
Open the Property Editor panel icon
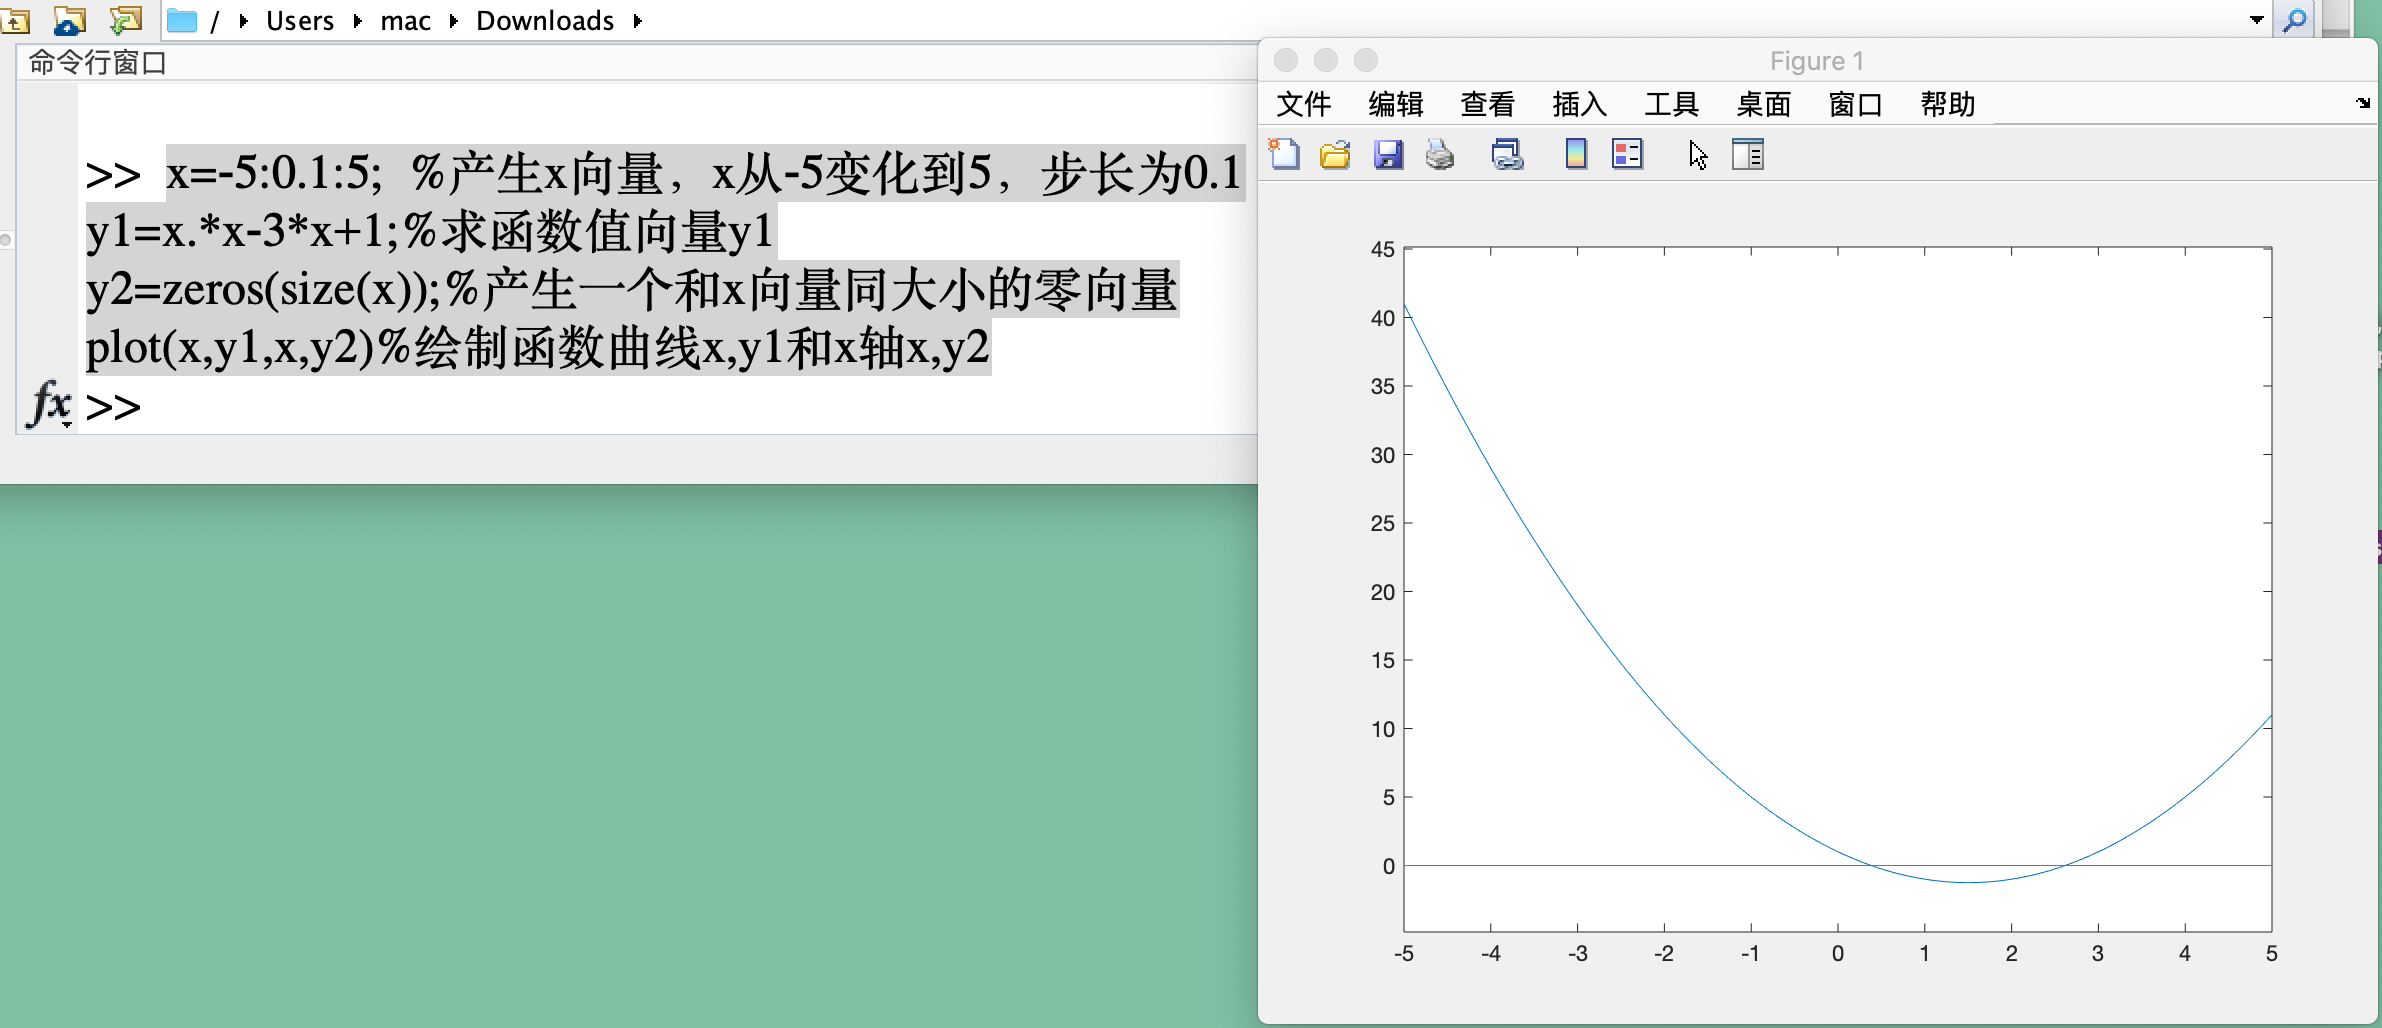(1748, 155)
